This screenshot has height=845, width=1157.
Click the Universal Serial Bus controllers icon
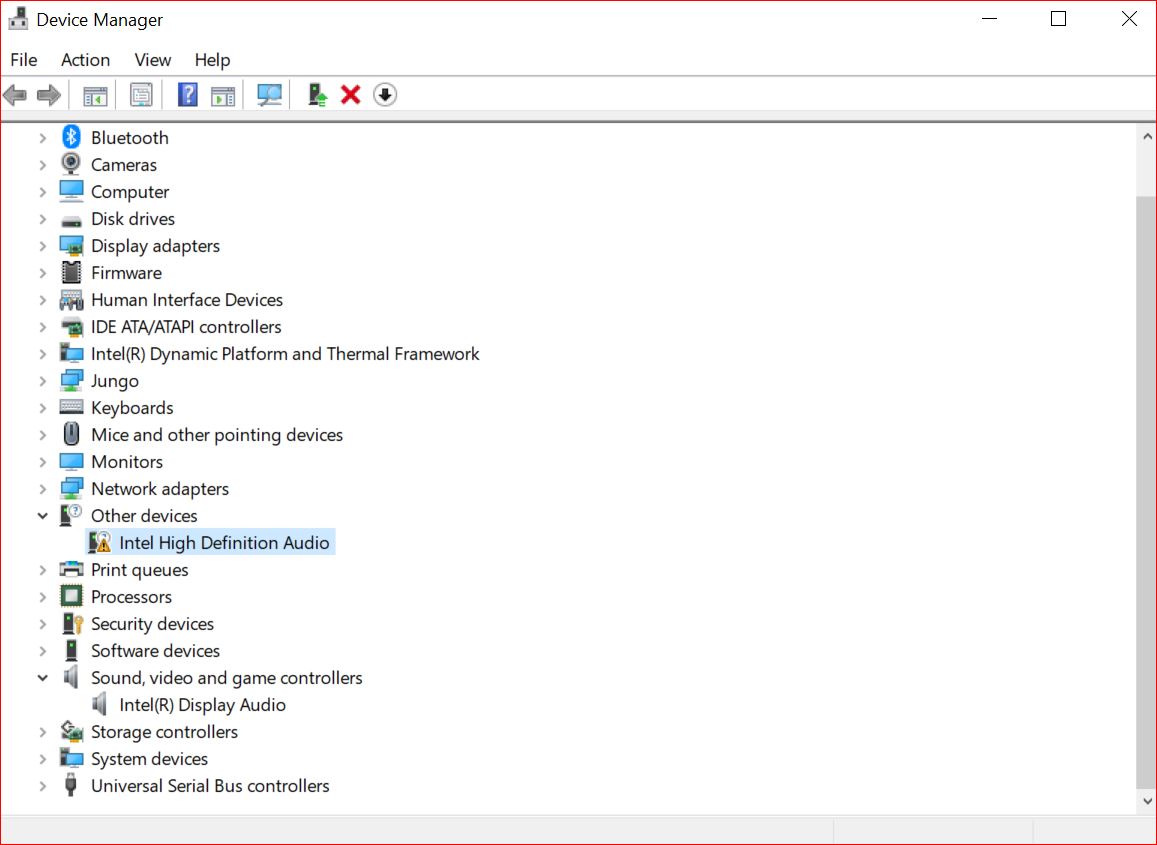(71, 785)
